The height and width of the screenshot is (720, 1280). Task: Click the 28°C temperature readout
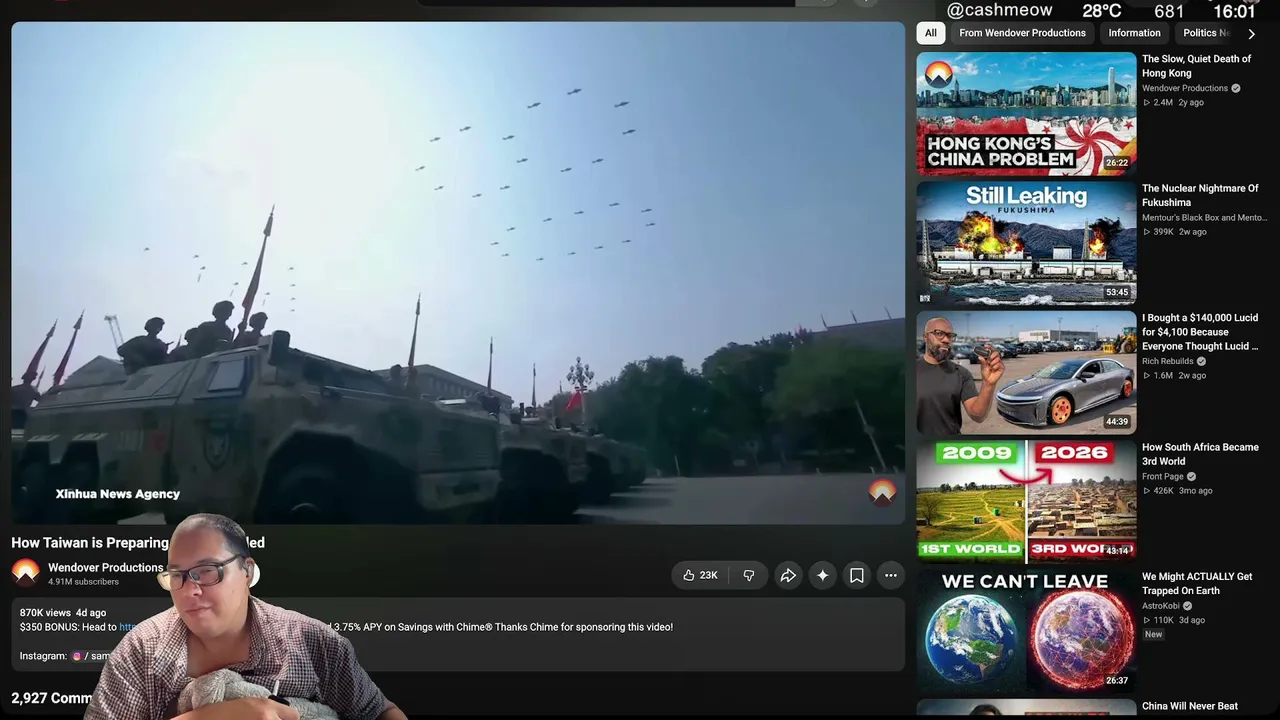1102,10
